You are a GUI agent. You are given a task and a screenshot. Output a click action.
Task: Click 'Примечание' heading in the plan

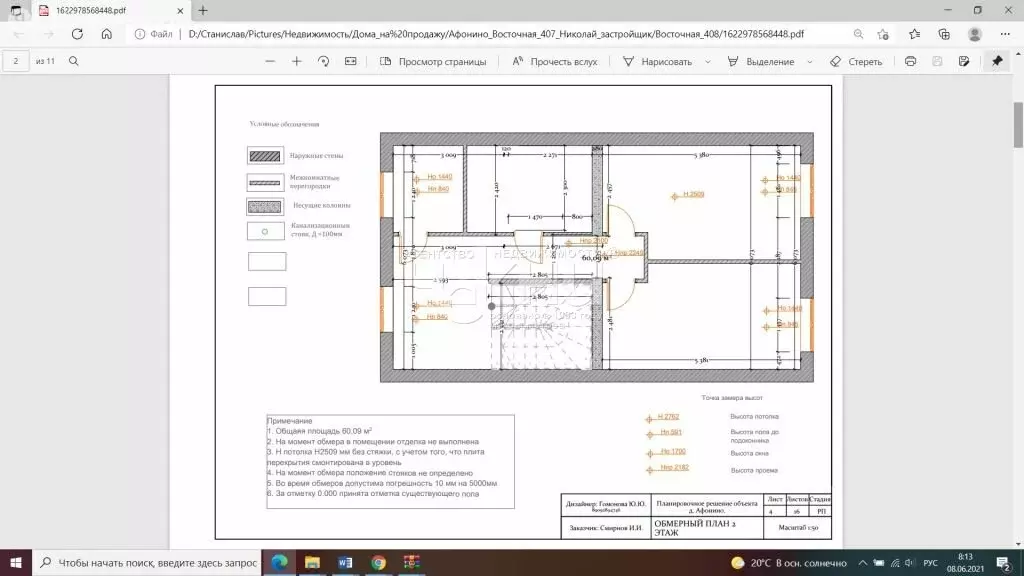click(289, 421)
